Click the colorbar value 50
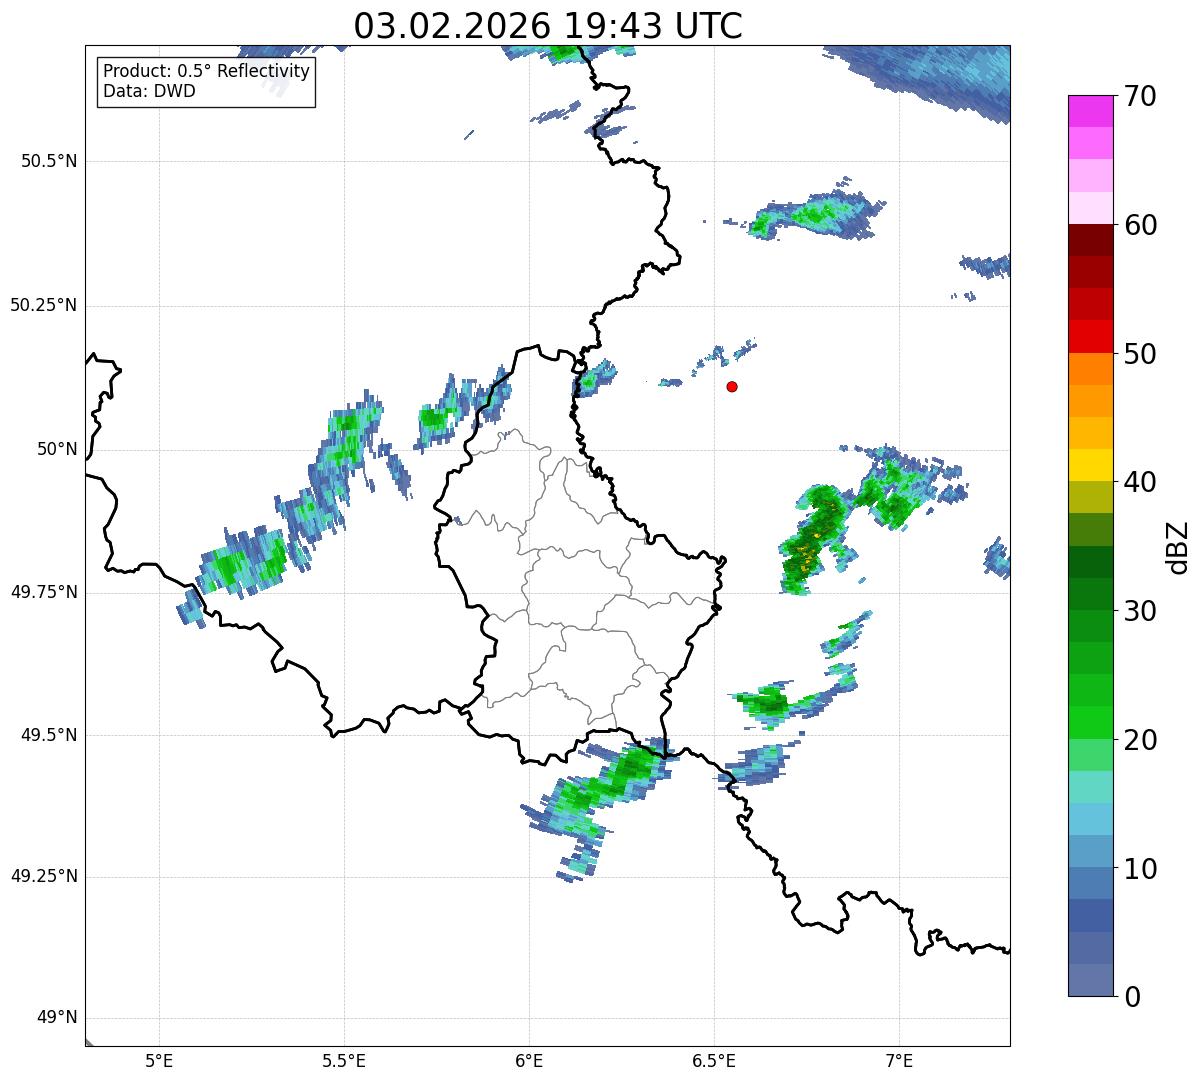1202x1081 pixels. 1140,354
